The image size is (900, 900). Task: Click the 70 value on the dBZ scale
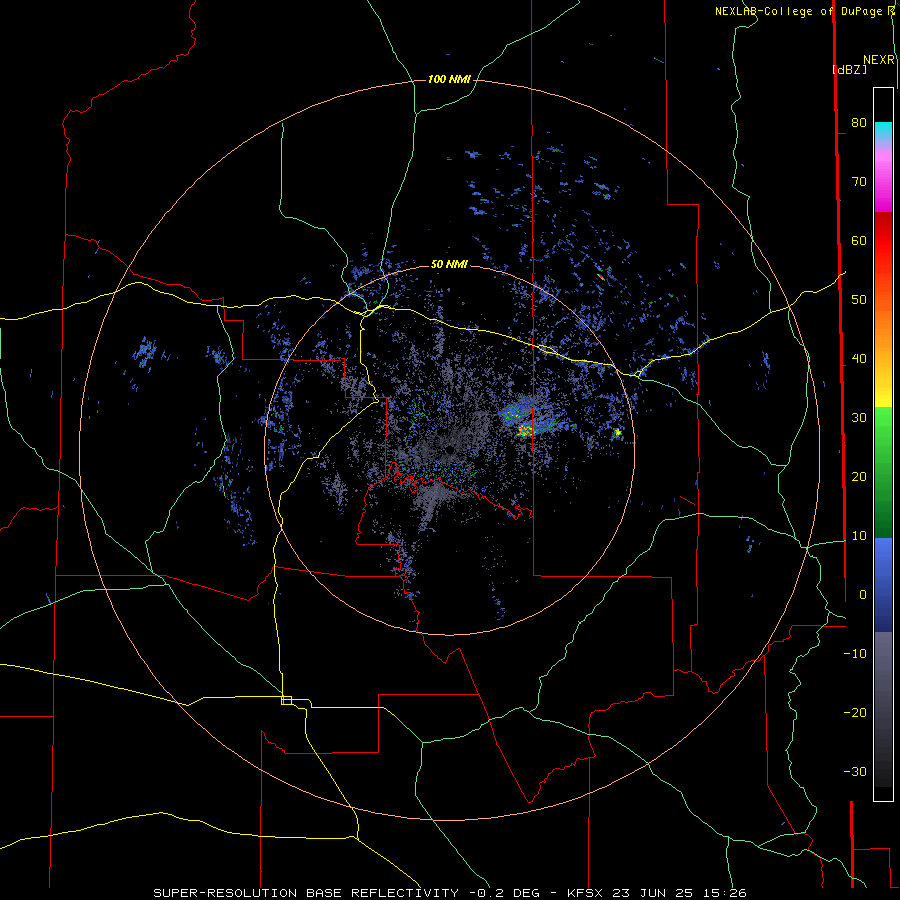tap(859, 181)
